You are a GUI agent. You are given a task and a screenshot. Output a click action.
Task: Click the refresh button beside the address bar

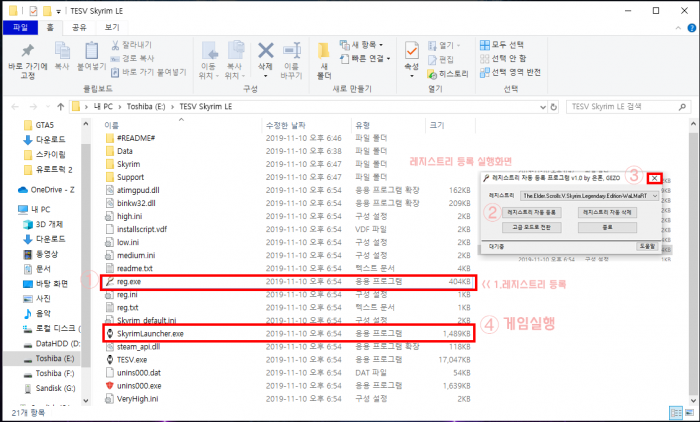point(554,107)
